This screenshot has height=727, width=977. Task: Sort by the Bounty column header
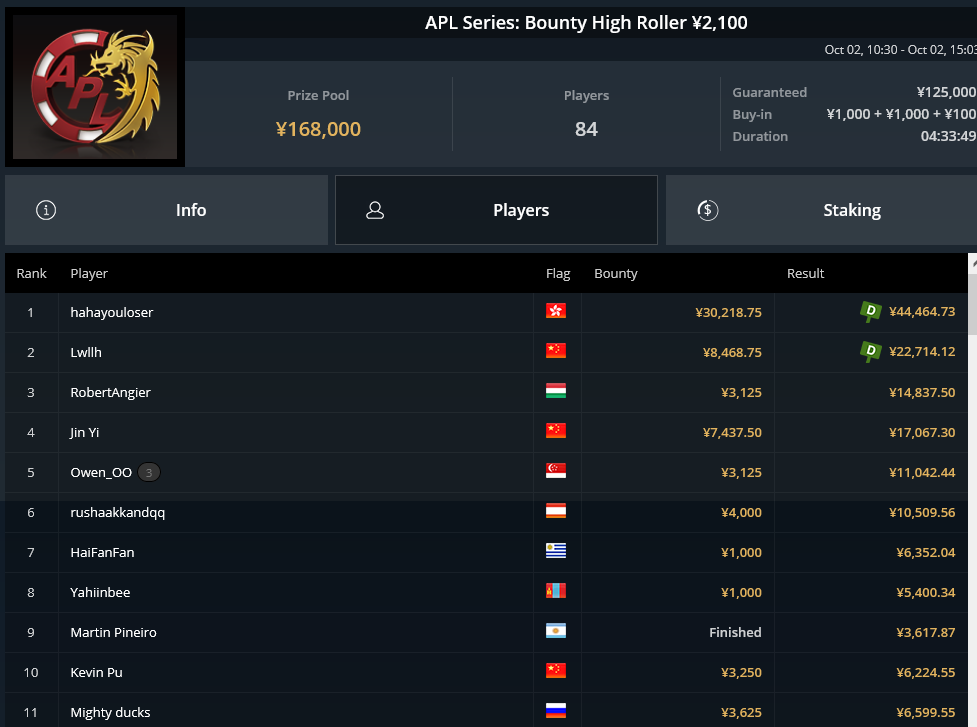[616, 273]
